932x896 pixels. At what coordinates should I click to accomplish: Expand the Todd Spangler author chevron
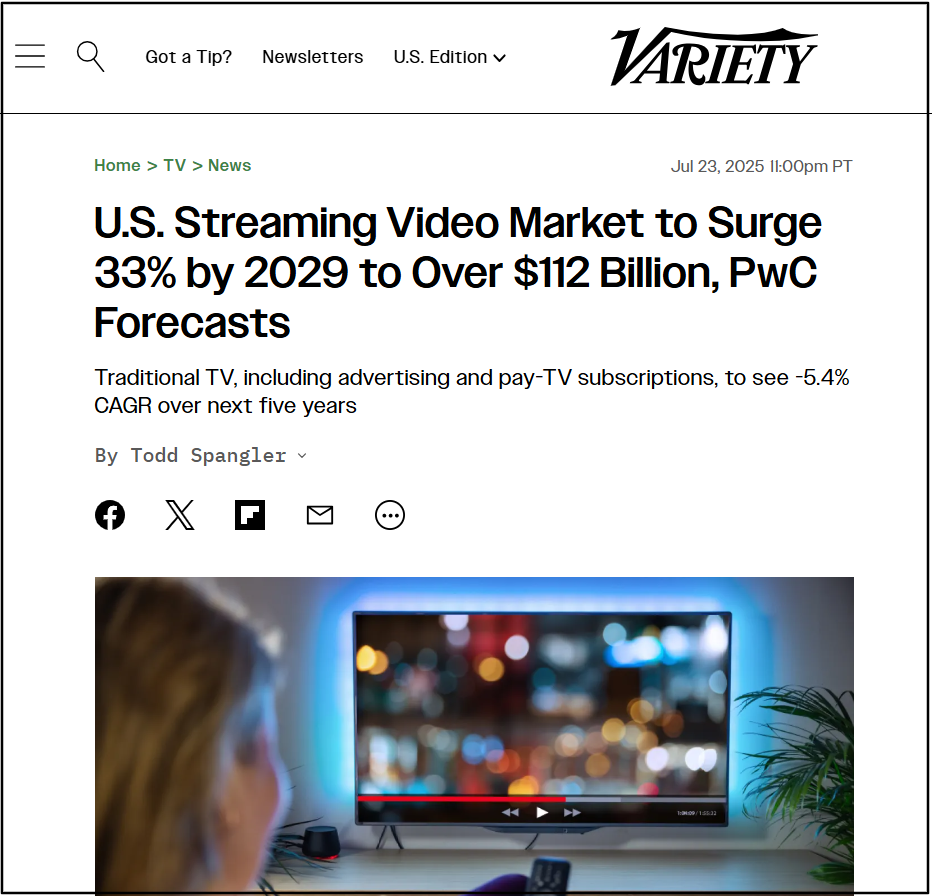point(302,456)
